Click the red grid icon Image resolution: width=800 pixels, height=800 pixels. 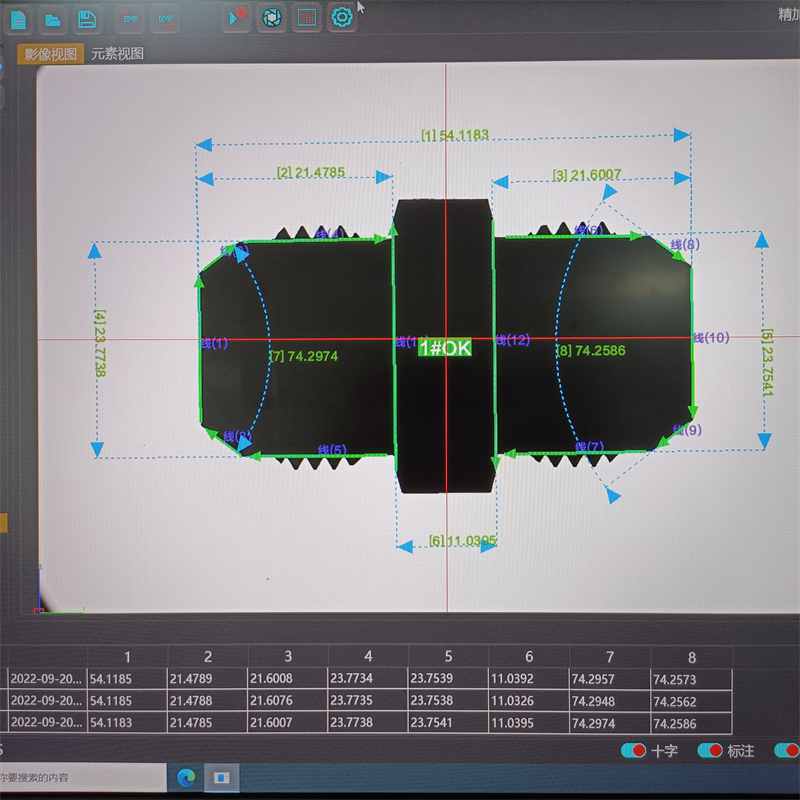pyautogui.click(x=307, y=17)
